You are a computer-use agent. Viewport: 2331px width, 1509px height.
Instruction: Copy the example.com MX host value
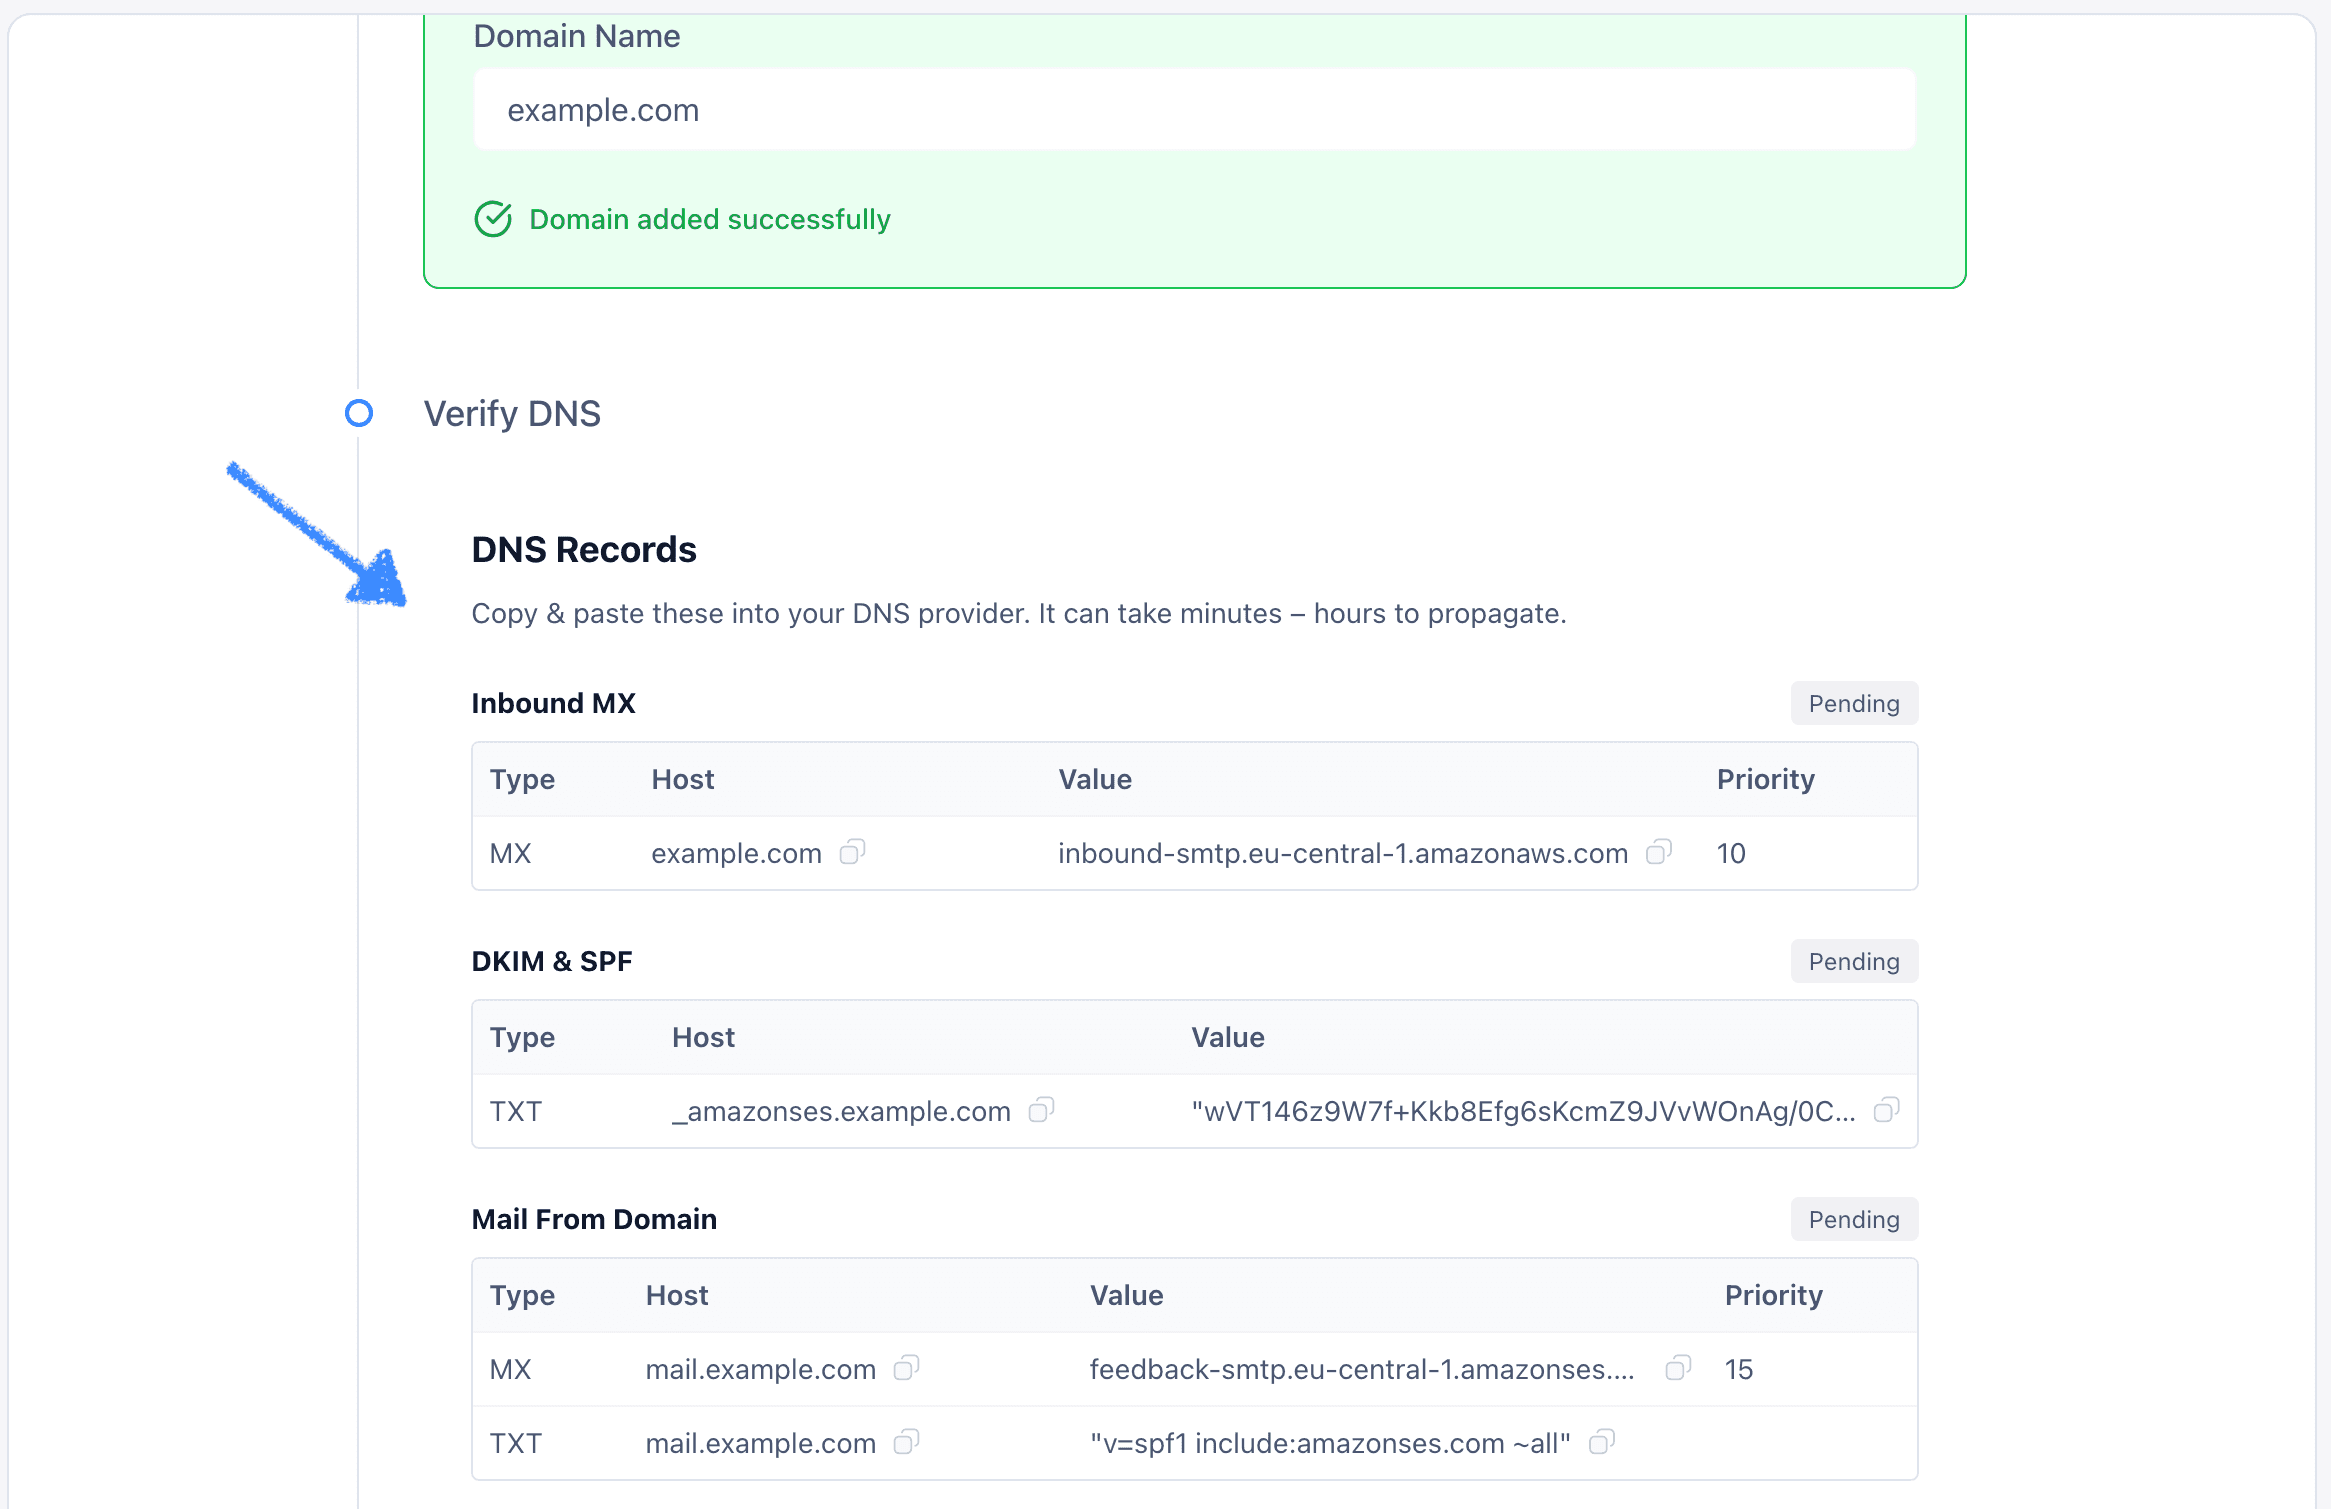[x=853, y=853]
